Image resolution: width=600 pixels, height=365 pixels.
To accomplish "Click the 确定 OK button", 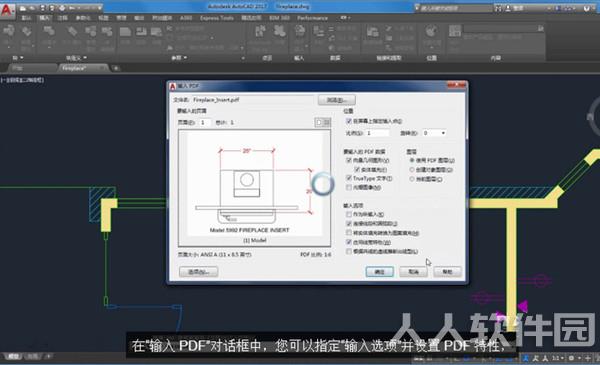I will pos(379,272).
